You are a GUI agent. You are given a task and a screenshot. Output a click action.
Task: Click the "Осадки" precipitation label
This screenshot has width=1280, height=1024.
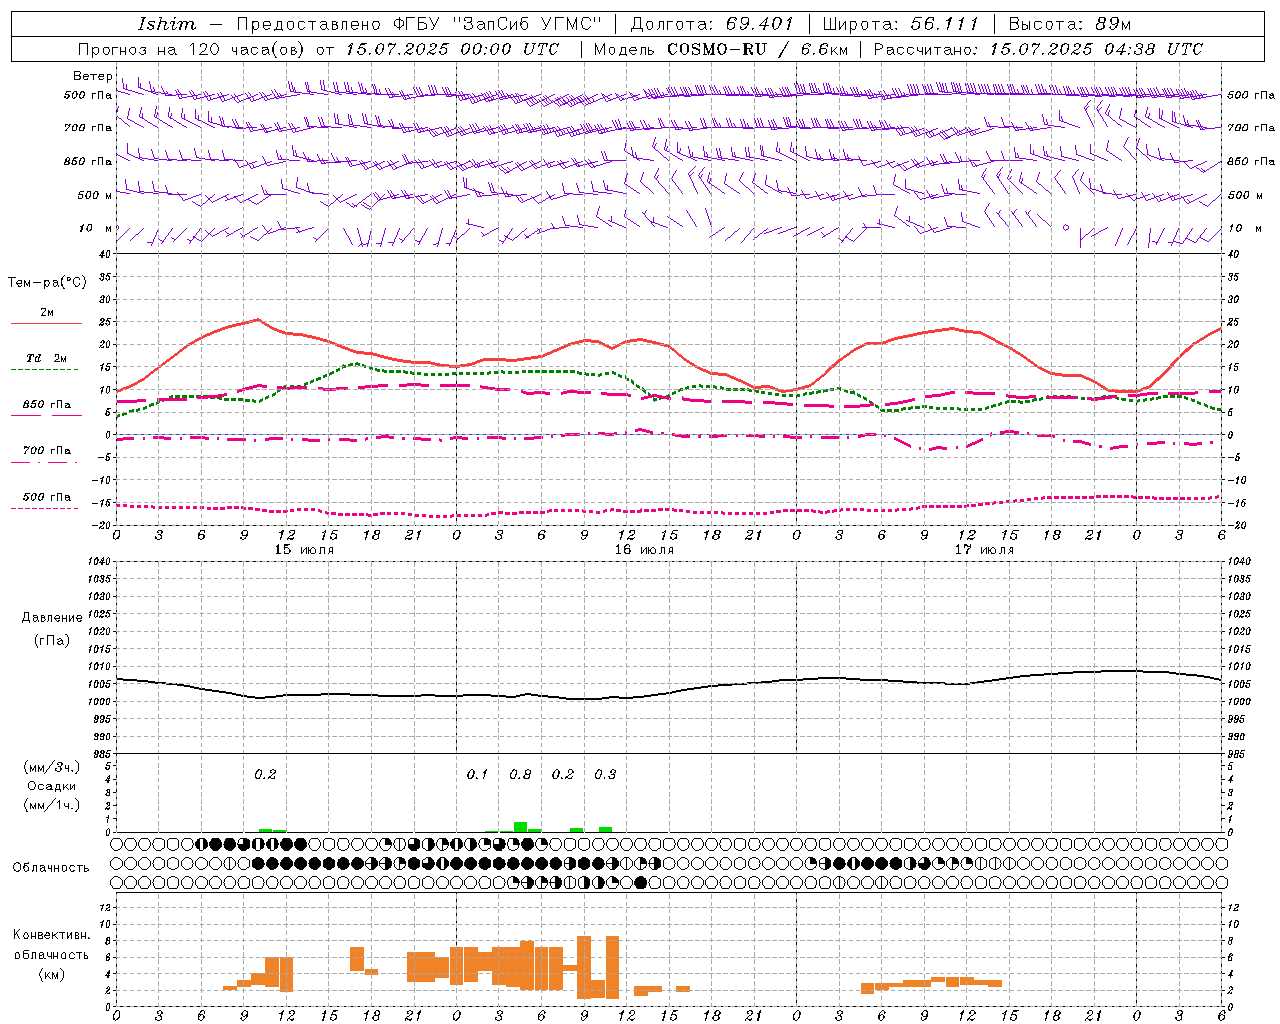(52, 786)
